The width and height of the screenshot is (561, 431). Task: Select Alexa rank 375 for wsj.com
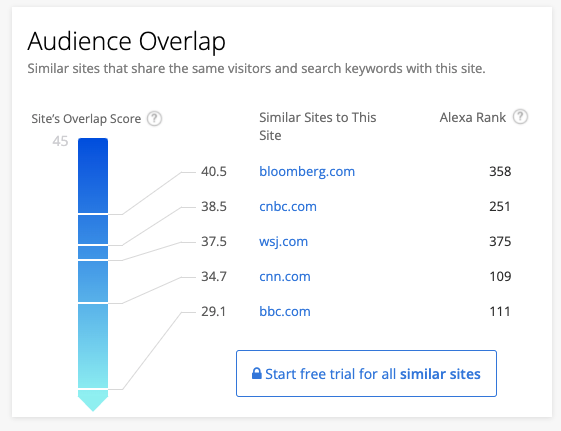pos(500,241)
